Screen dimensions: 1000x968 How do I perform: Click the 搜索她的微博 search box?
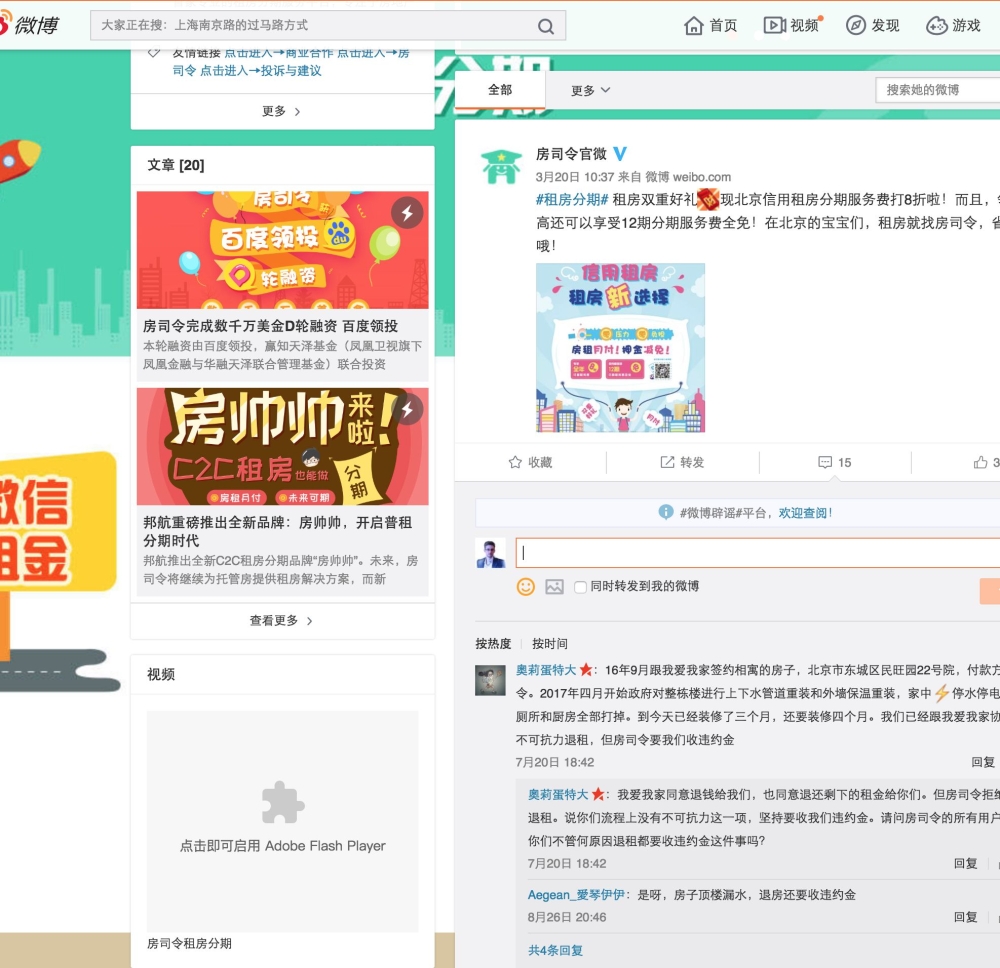pos(938,90)
